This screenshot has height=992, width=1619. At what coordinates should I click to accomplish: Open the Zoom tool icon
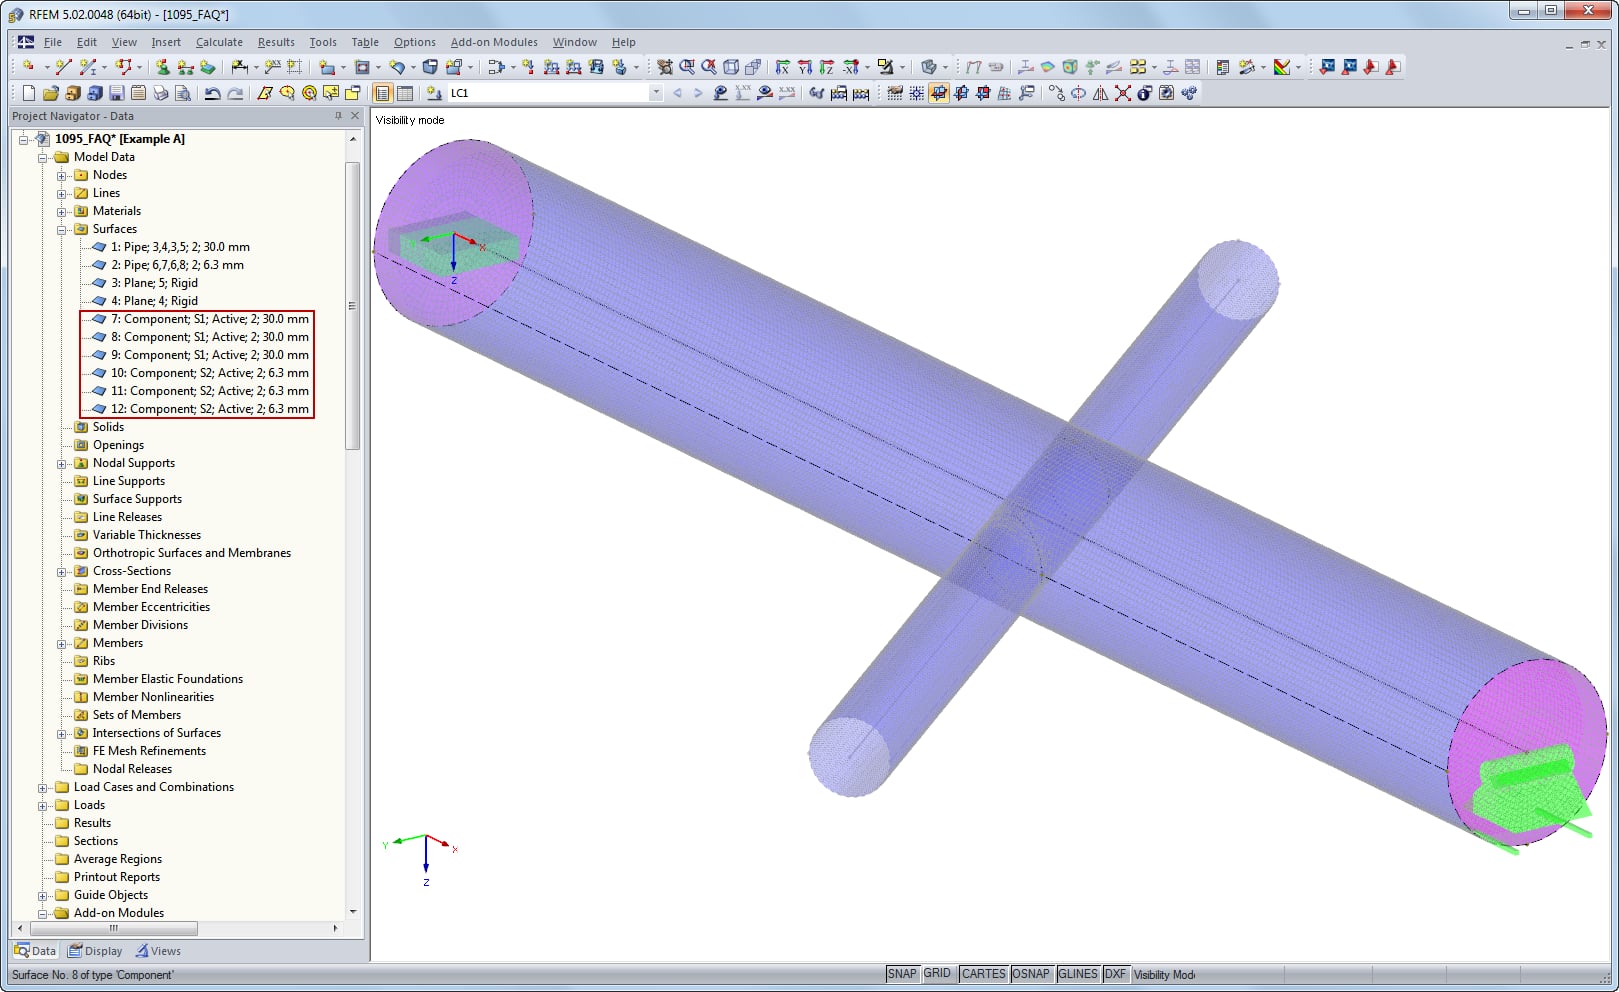tap(685, 68)
